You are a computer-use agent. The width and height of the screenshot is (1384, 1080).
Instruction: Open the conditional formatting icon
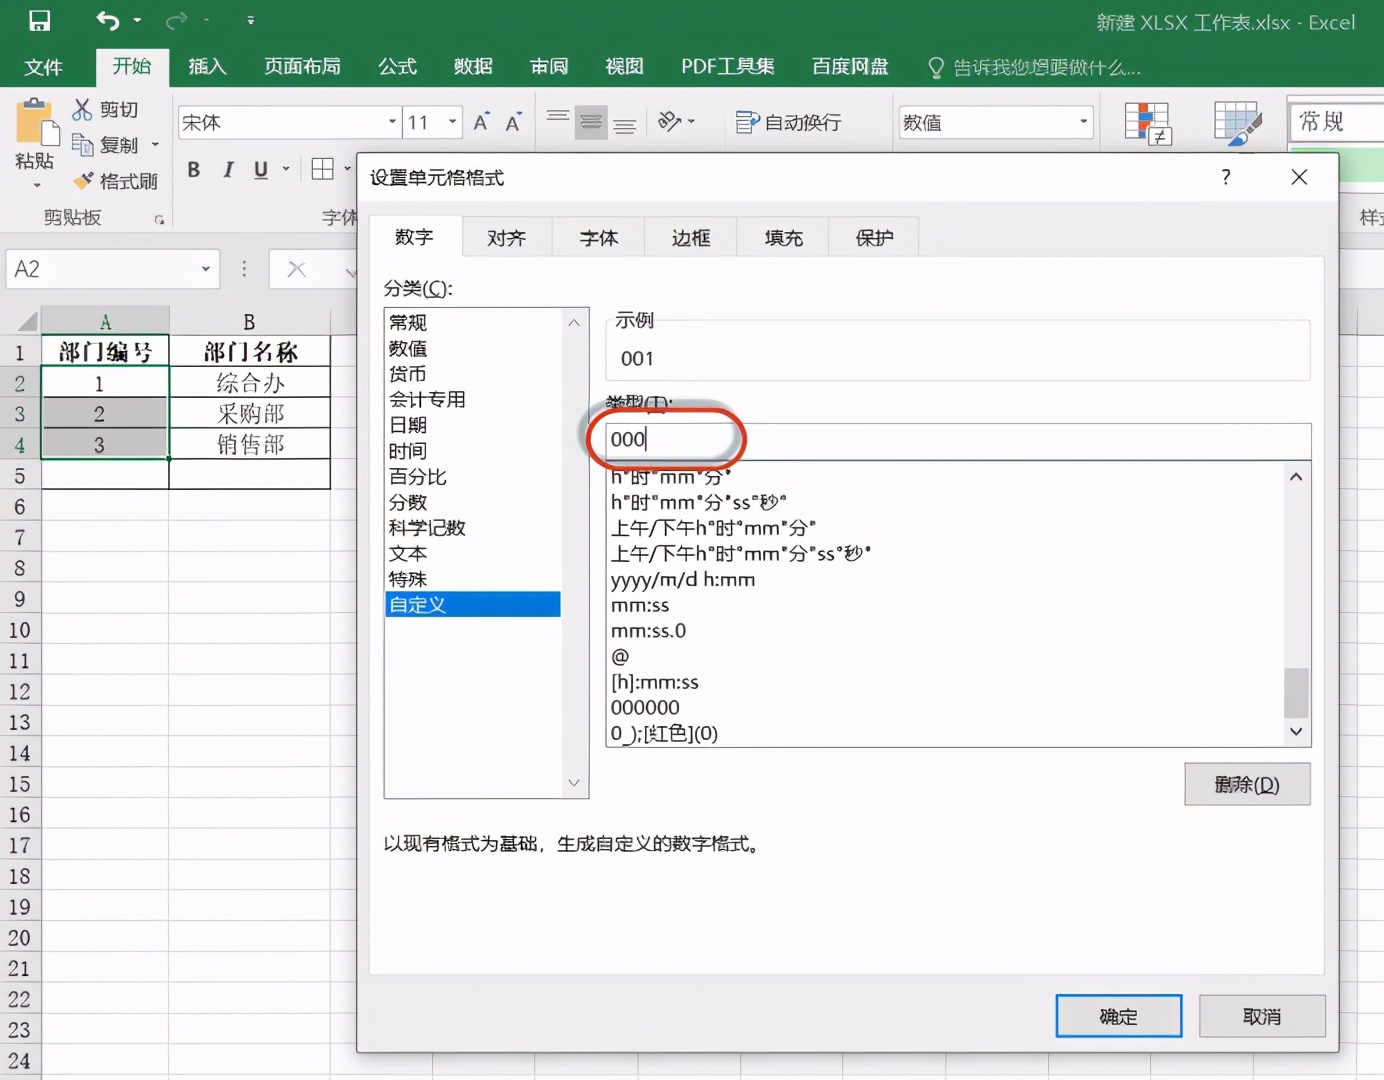pos(1147,122)
